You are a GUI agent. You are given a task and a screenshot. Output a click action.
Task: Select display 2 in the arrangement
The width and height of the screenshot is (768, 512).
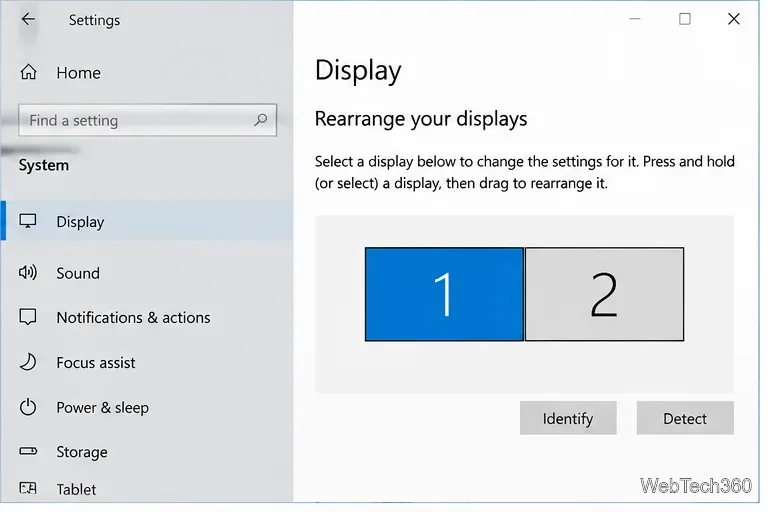point(604,294)
